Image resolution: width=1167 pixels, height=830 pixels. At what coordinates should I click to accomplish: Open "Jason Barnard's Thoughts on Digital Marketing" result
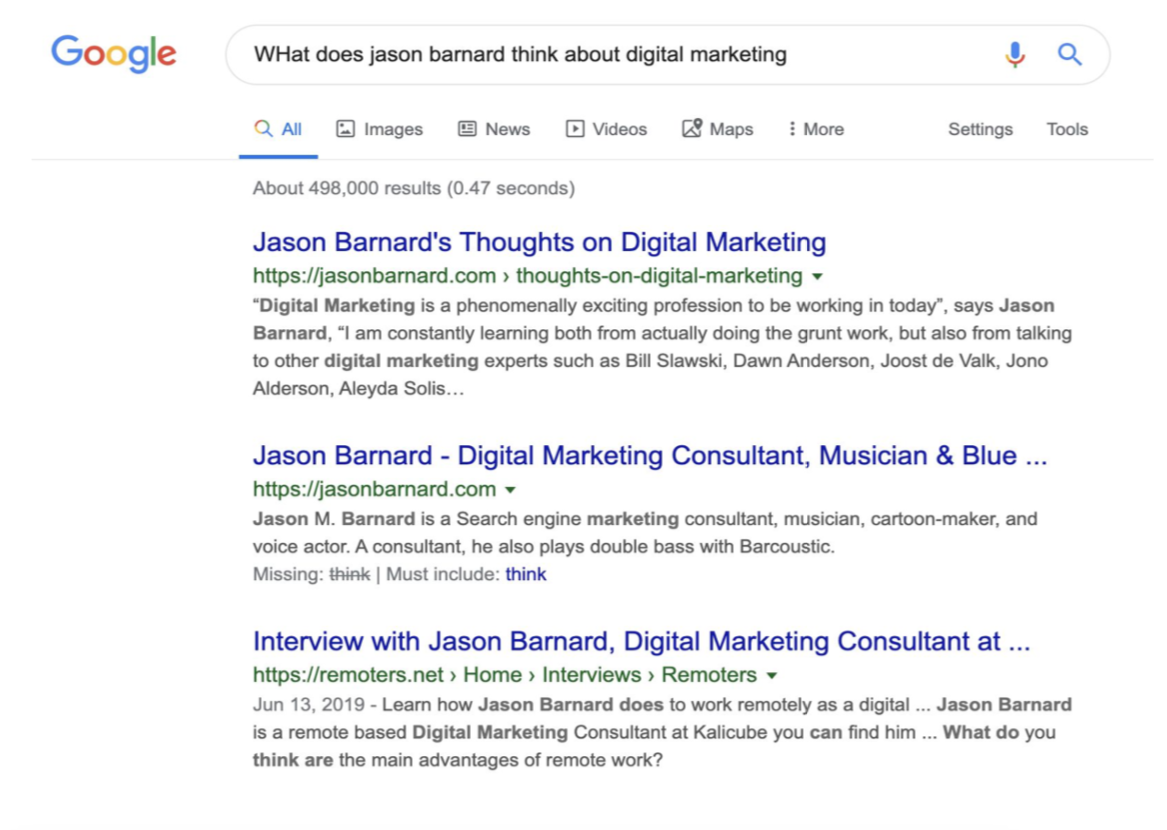point(540,242)
